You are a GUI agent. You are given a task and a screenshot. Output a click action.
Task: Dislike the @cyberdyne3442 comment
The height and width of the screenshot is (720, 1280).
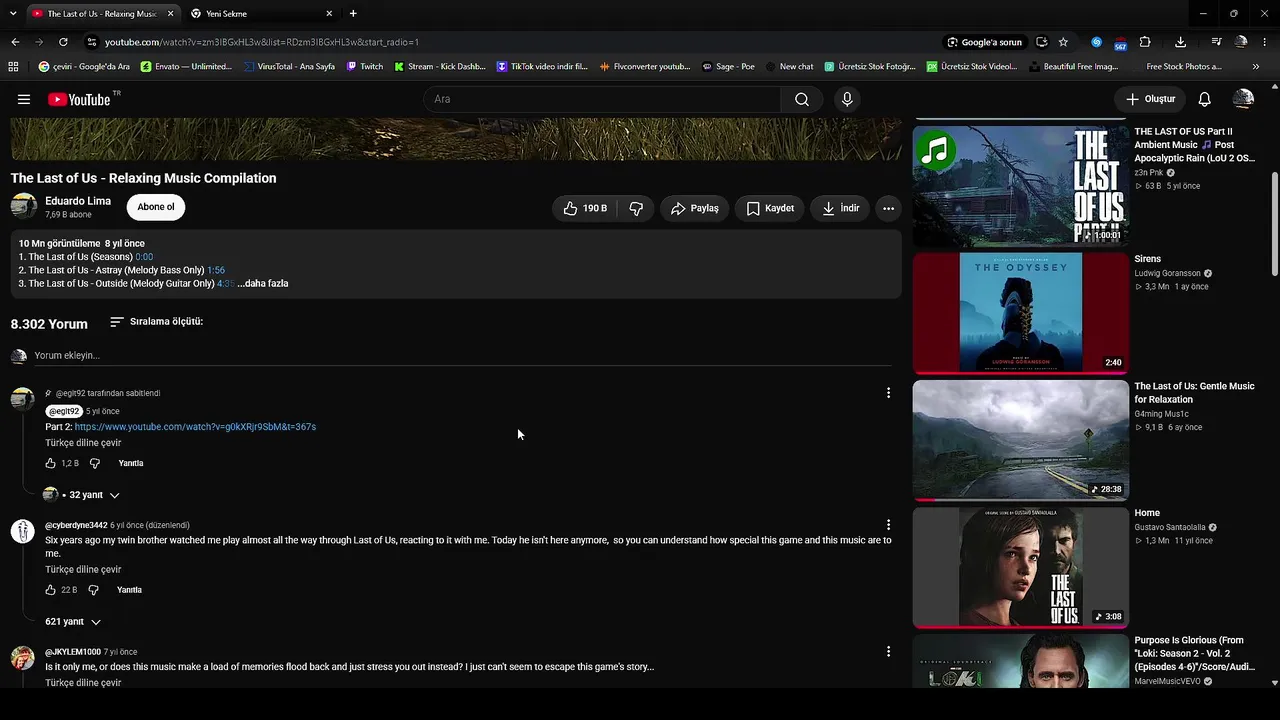tap(93, 590)
